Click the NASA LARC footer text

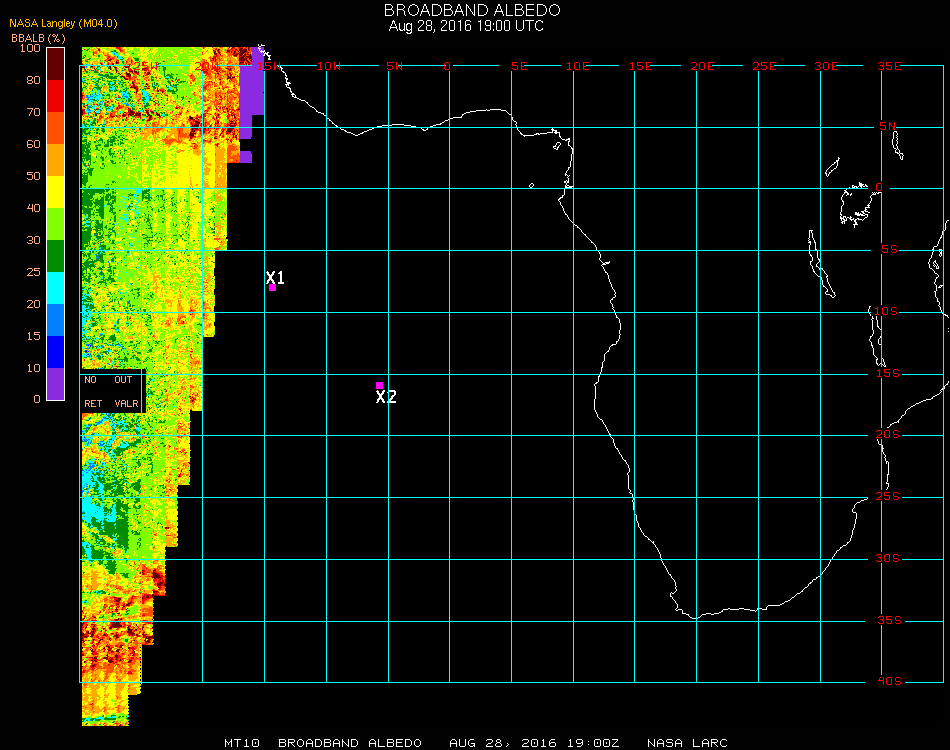[687, 743]
